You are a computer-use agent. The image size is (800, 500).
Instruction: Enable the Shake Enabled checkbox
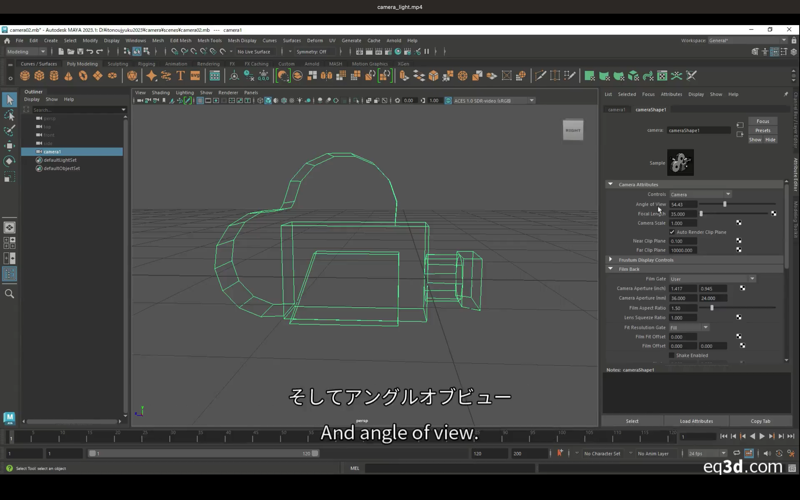coord(672,355)
